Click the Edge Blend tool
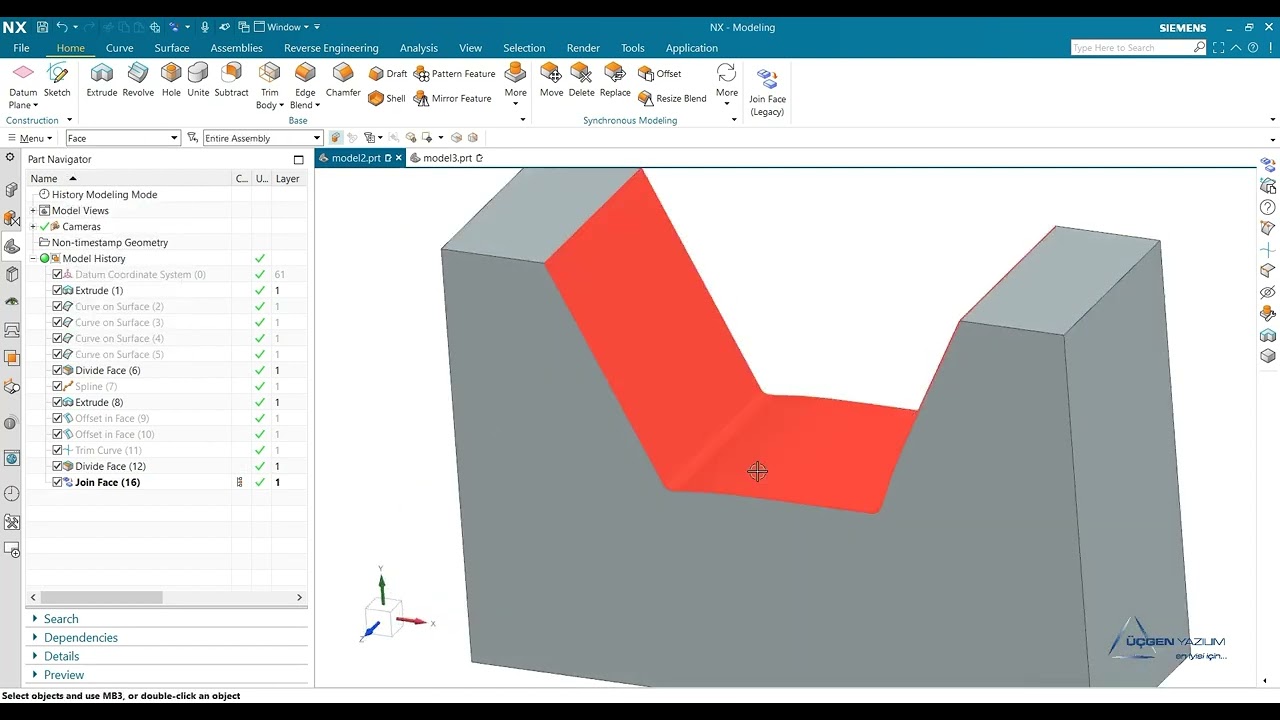Viewport: 1280px width, 720px height. point(305,86)
